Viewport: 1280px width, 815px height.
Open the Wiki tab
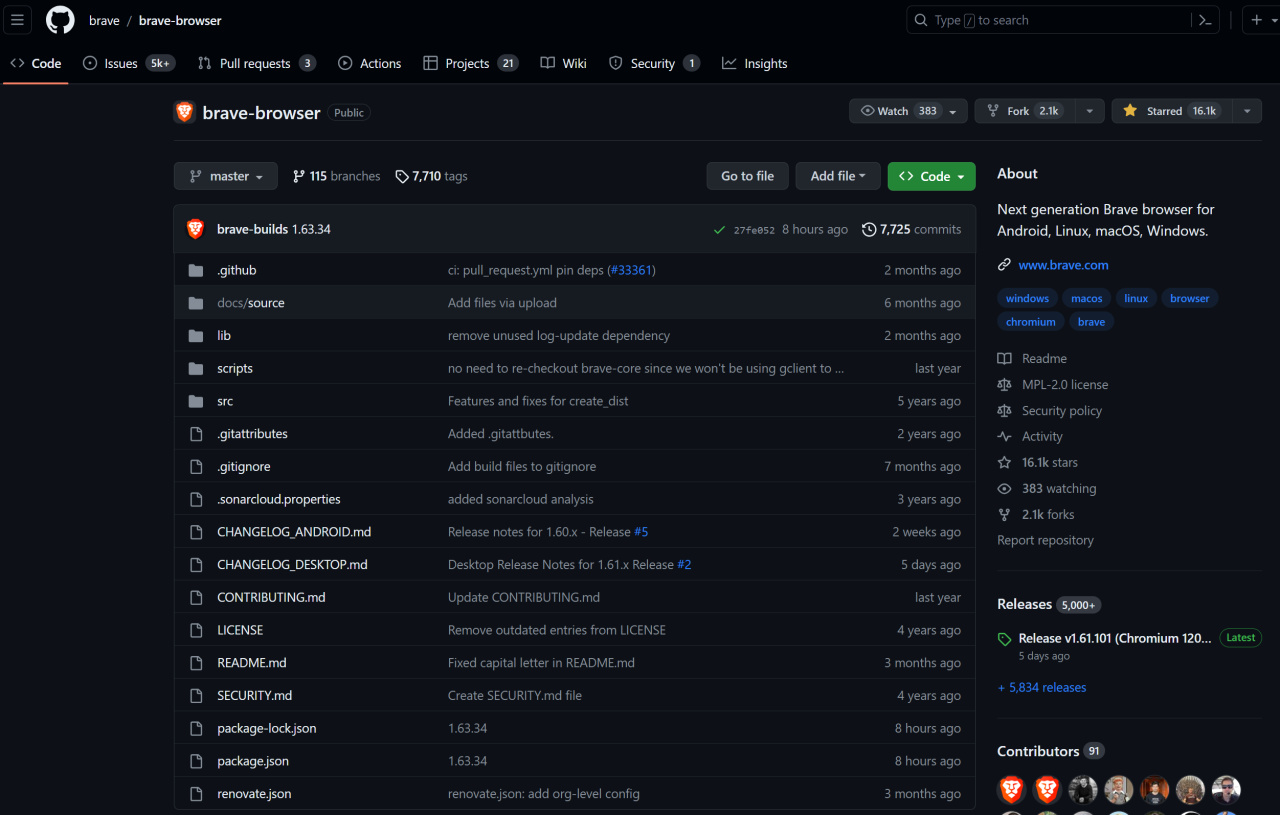click(x=563, y=63)
